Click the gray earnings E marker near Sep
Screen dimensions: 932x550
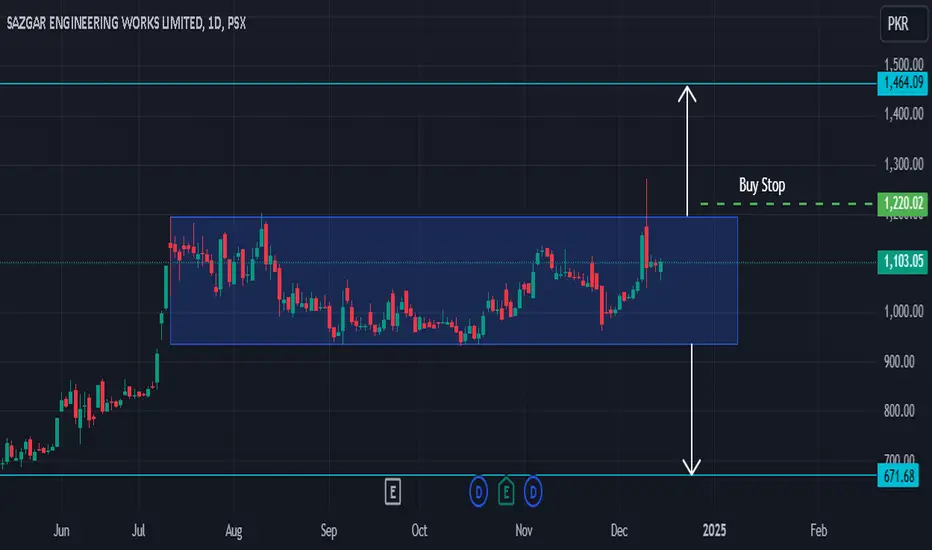pos(392,492)
